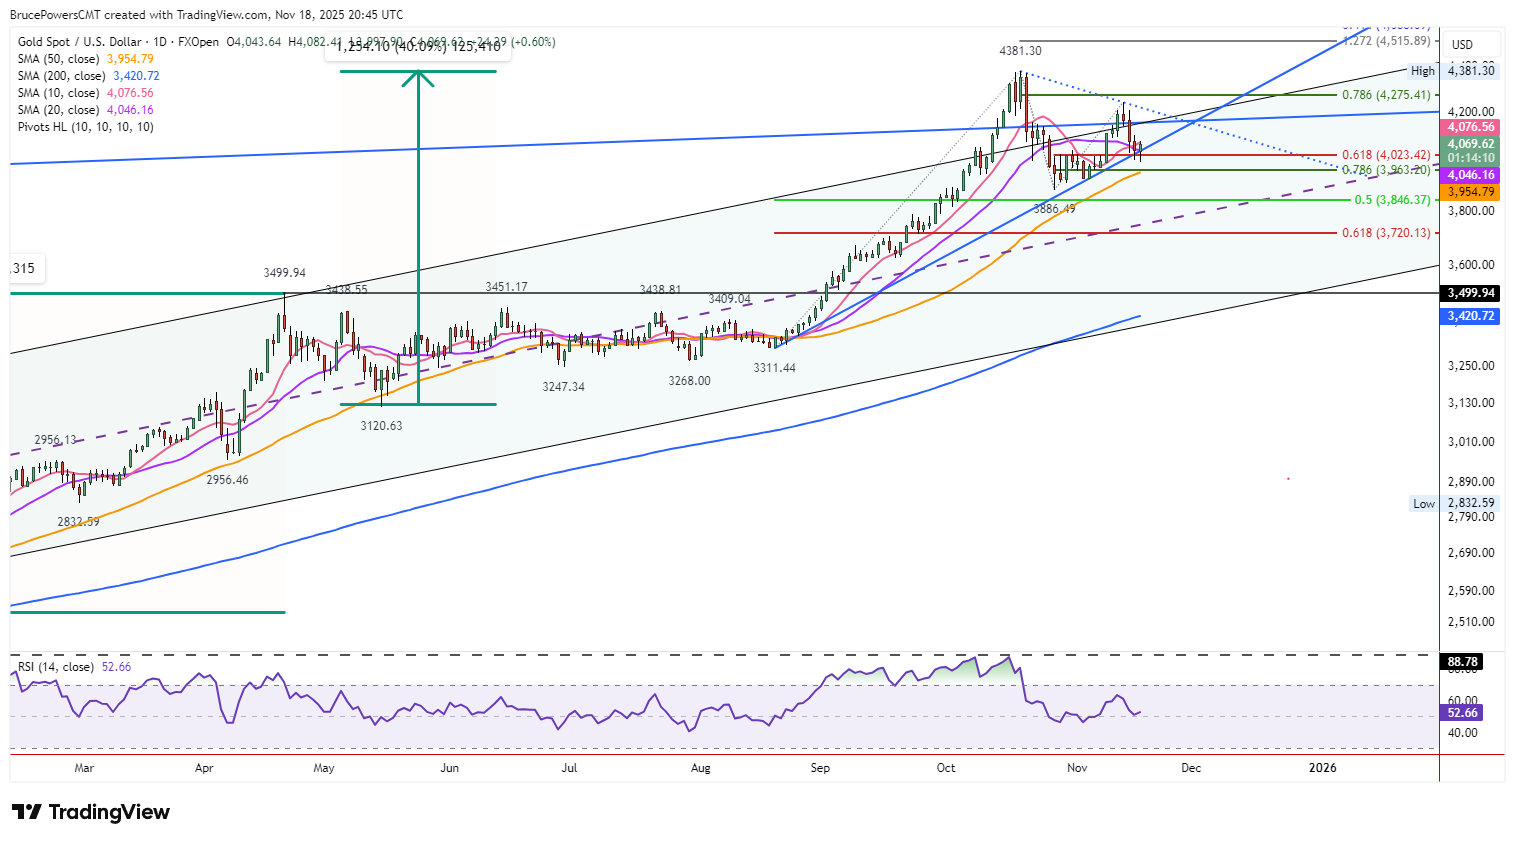Viewport: 1515px width, 842px height.
Task: Click the orange 3,954.79 SMA 50 price tag
Action: pyautogui.click(x=1470, y=192)
